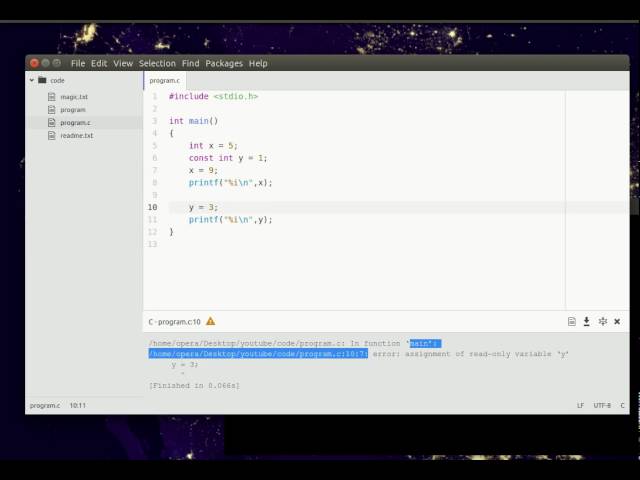Click the [Finished in 0.066s] text
Viewport: 640px width, 480px height.
click(x=194, y=385)
